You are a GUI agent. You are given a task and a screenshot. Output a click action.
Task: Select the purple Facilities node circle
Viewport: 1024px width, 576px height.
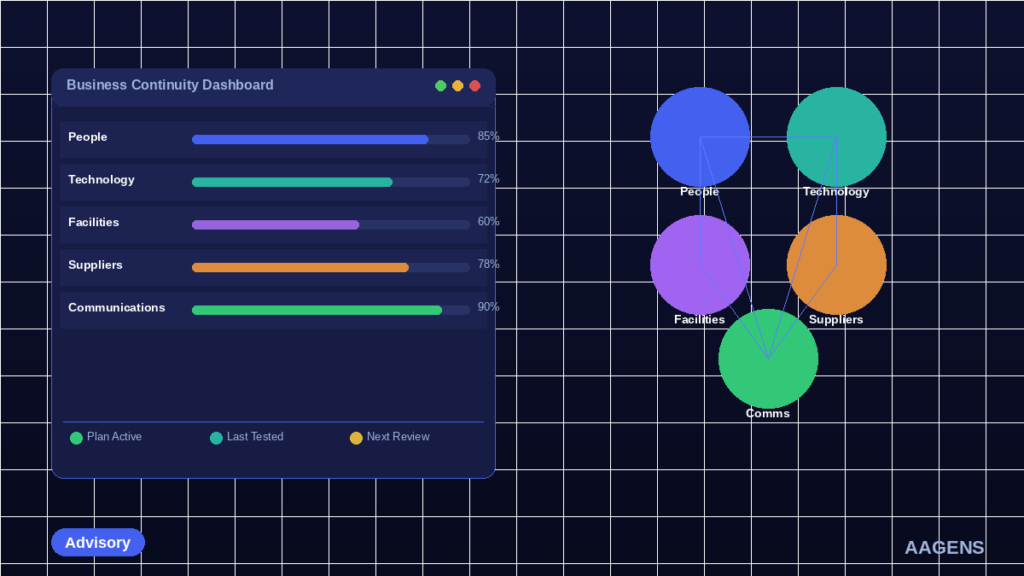[700, 265]
